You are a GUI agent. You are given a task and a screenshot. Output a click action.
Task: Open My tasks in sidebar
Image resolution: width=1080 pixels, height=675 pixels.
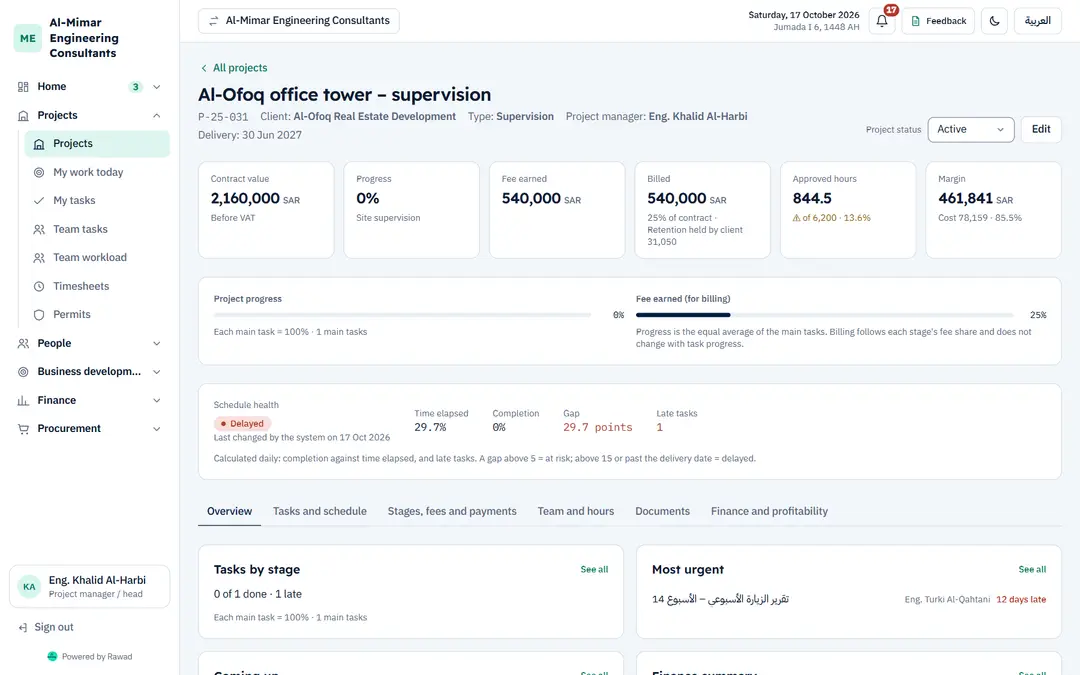point(97,200)
